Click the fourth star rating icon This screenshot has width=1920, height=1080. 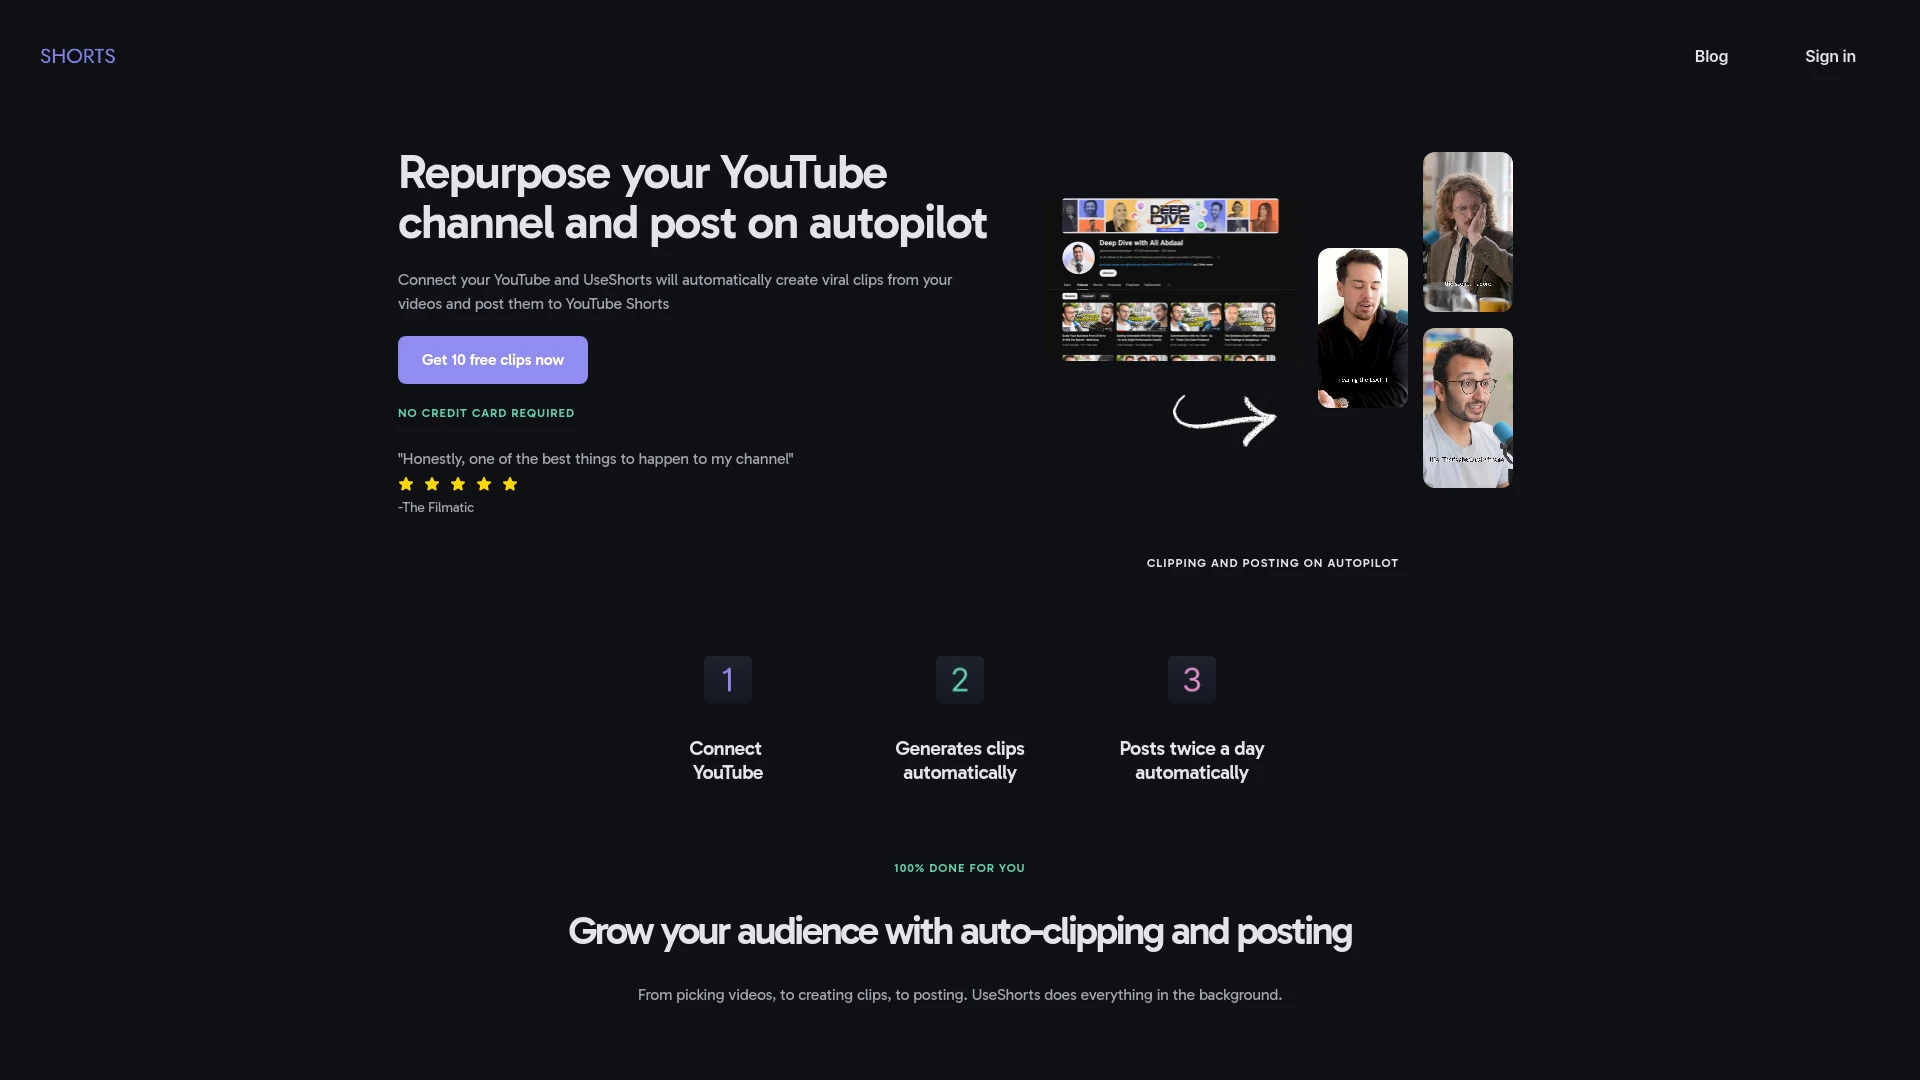pos(484,484)
